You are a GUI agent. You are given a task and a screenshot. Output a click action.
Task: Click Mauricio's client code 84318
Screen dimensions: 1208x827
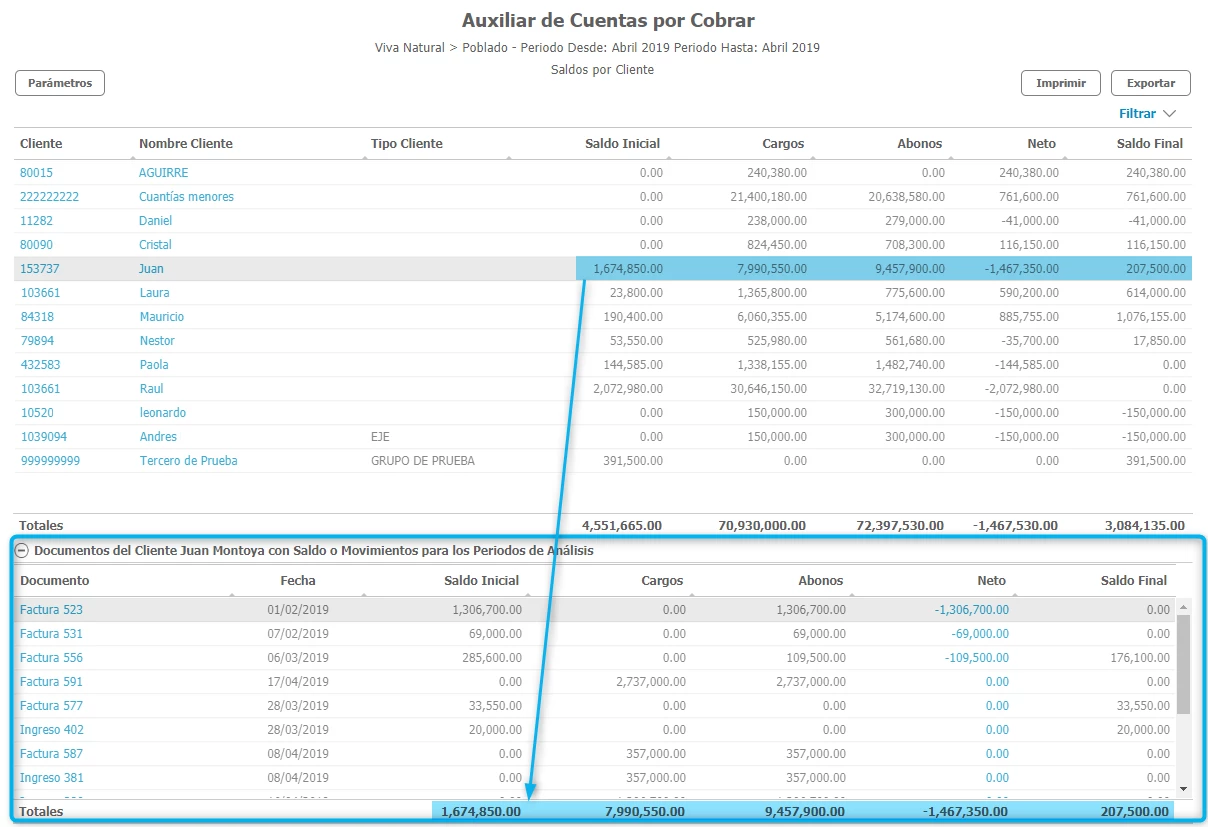[38, 317]
